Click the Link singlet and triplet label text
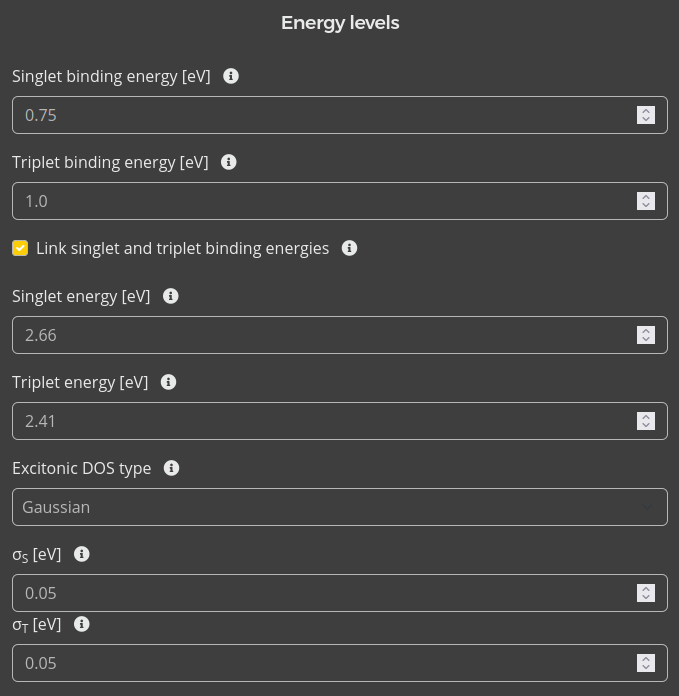The width and height of the screenshot is (679, 696). tap(182, 248)
